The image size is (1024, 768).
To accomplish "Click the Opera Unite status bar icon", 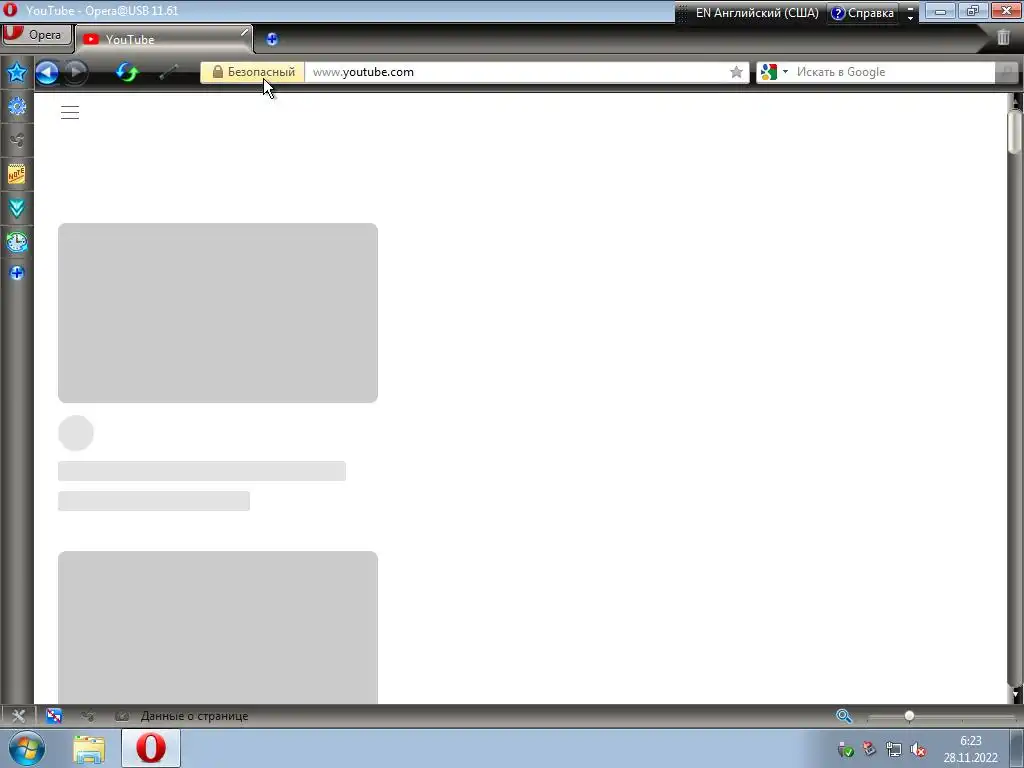I will (88, 716).
